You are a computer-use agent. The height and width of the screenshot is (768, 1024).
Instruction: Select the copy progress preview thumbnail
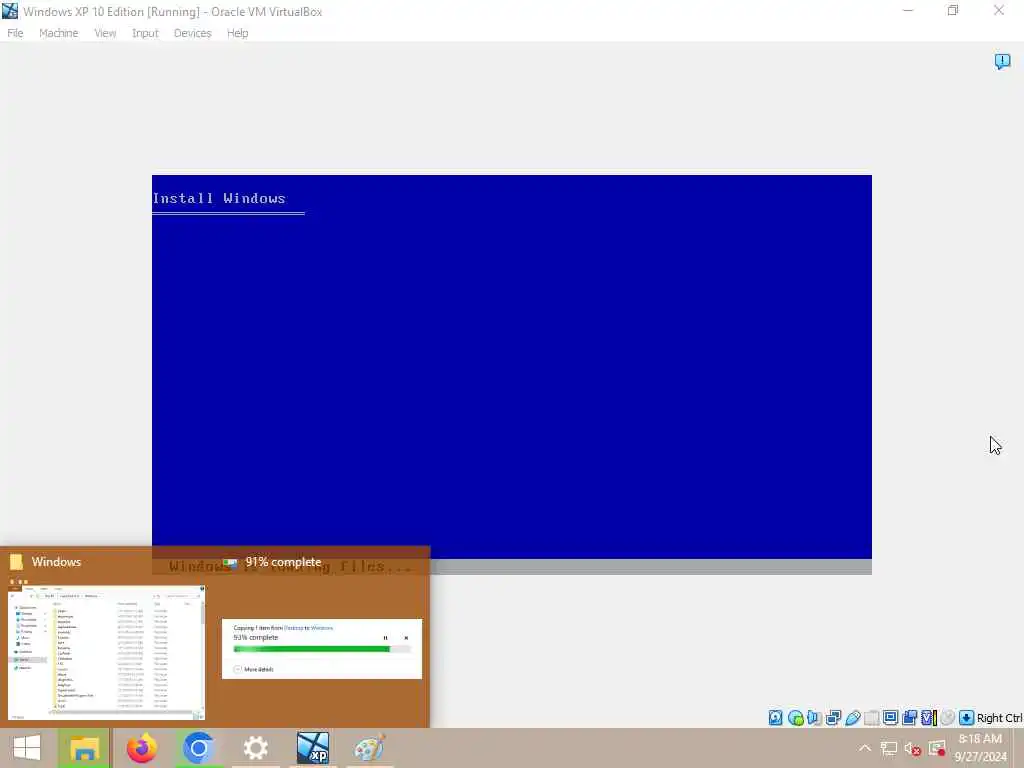(322, 648)
